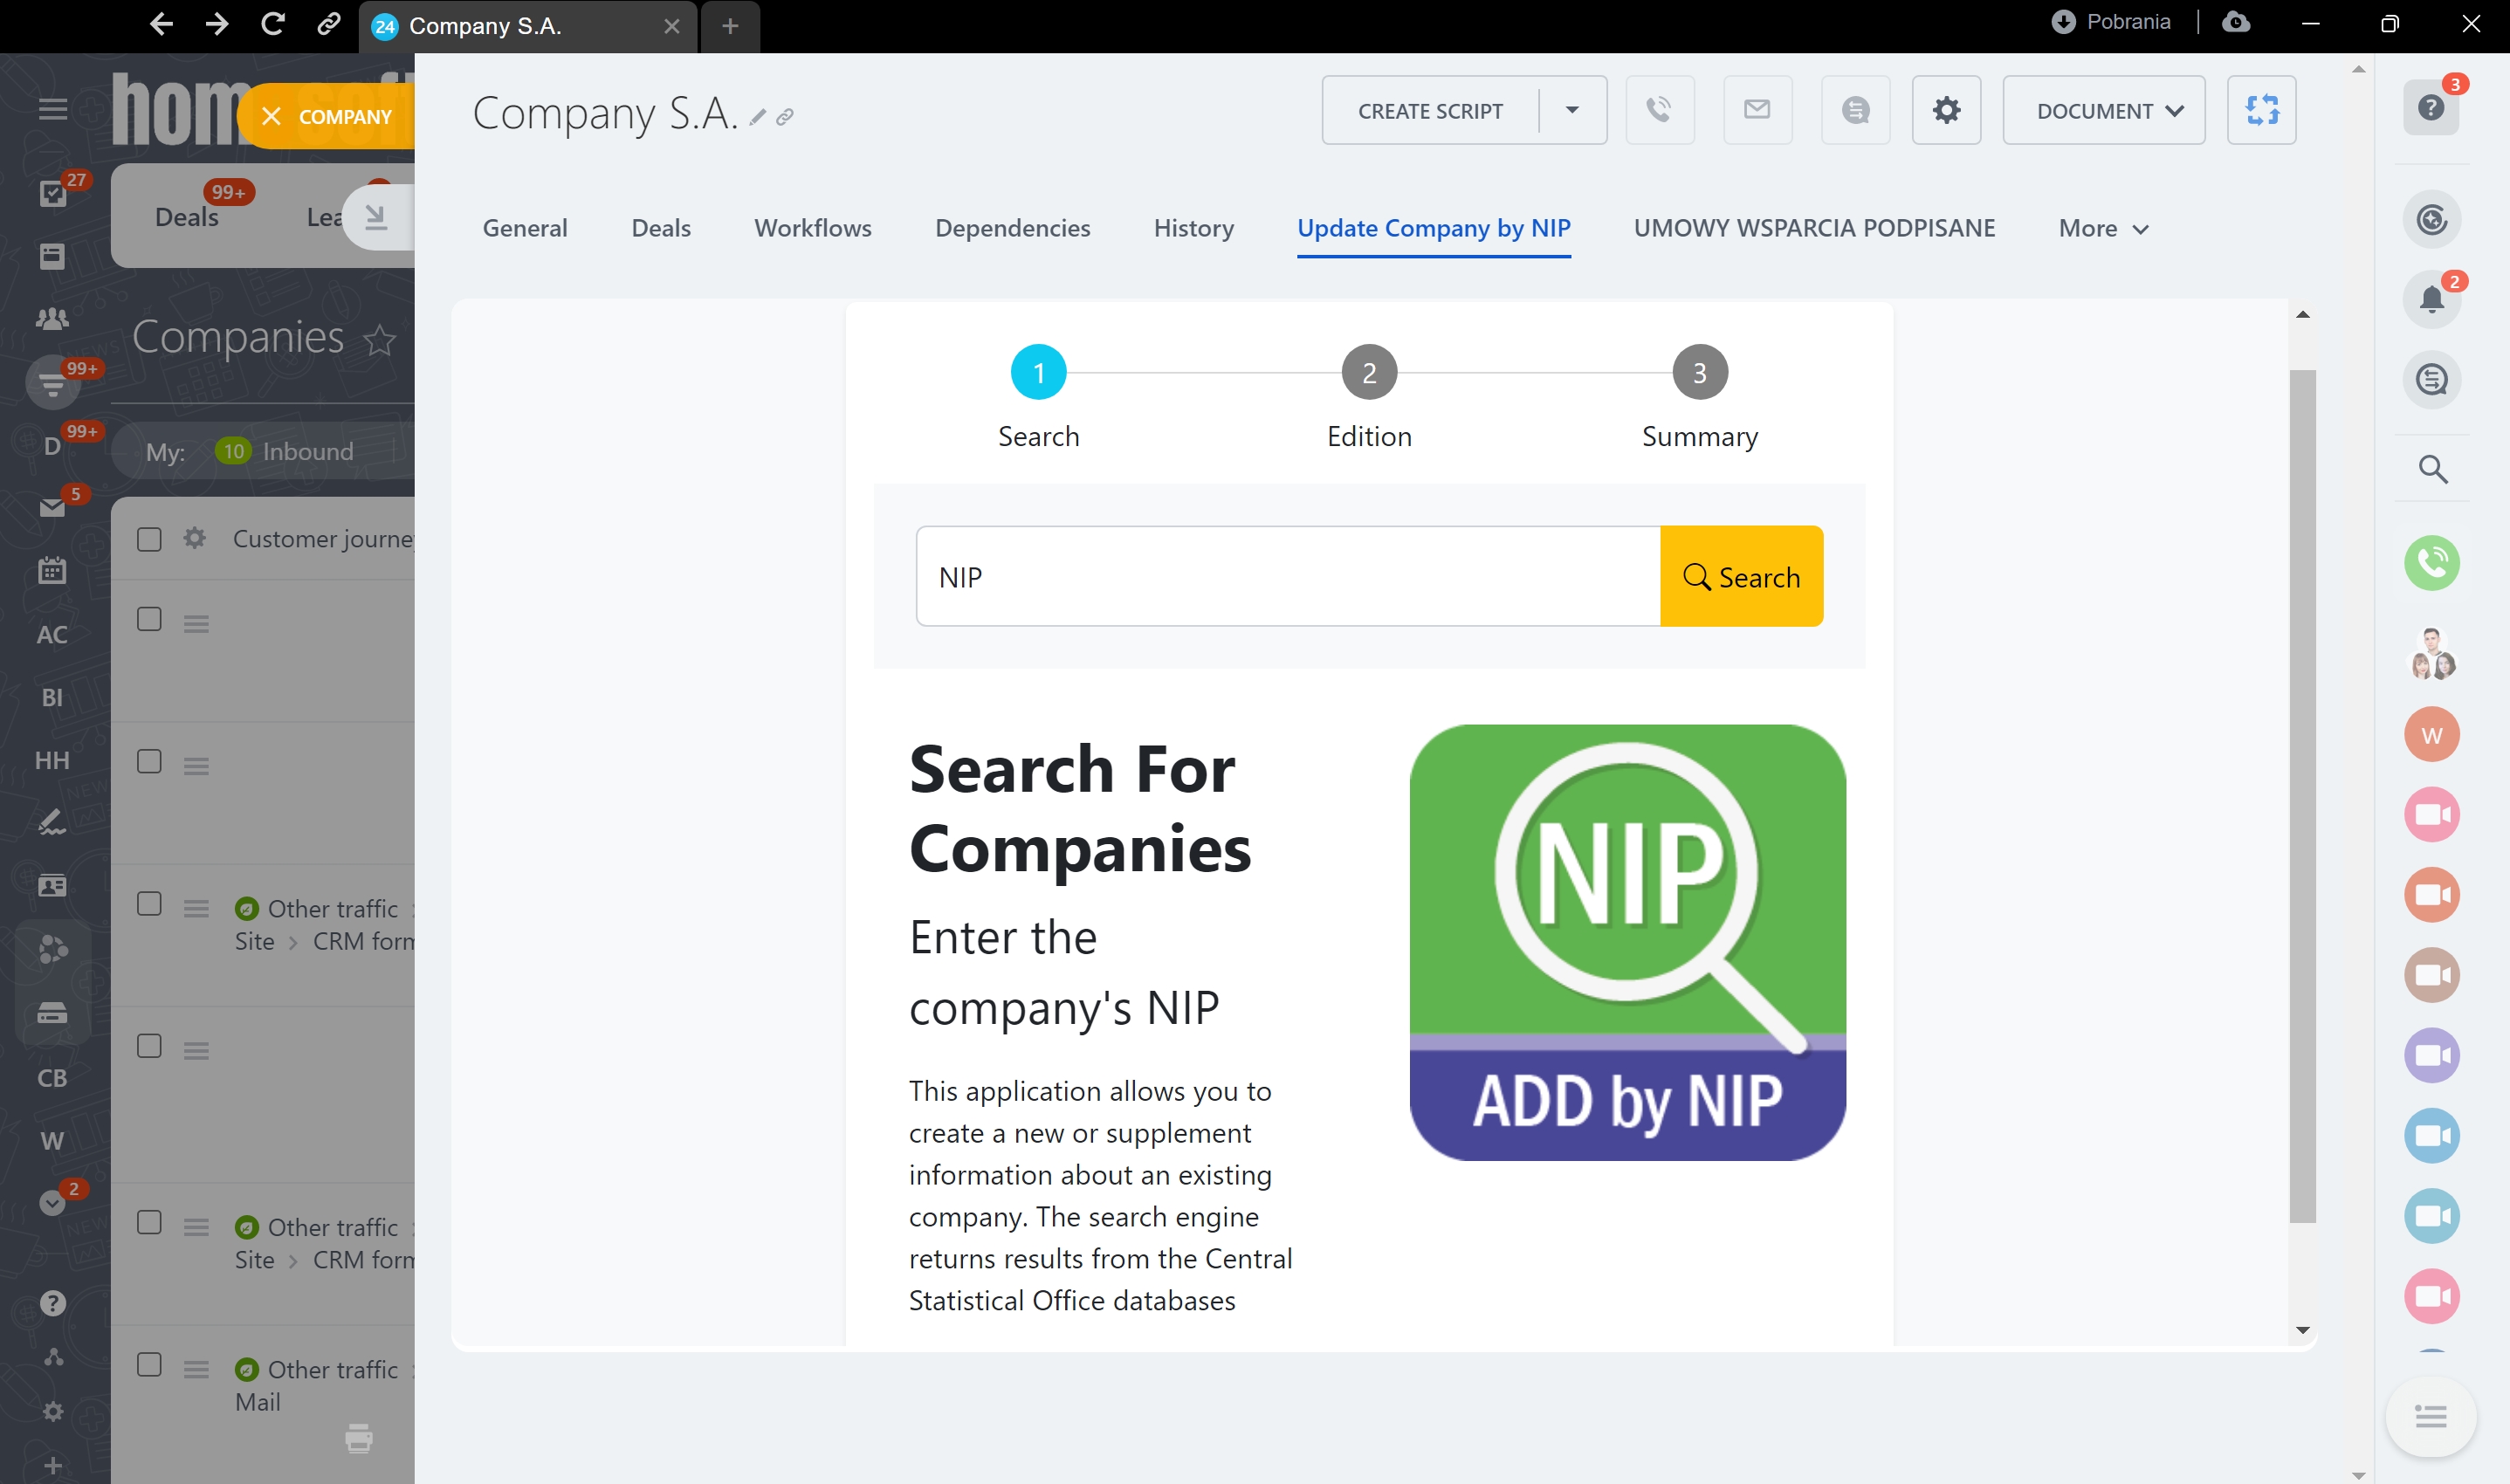Click the pencil edit icon next to Company S.A.
The height and width of the screenshot is (1484, 2510).
(758, 118)
